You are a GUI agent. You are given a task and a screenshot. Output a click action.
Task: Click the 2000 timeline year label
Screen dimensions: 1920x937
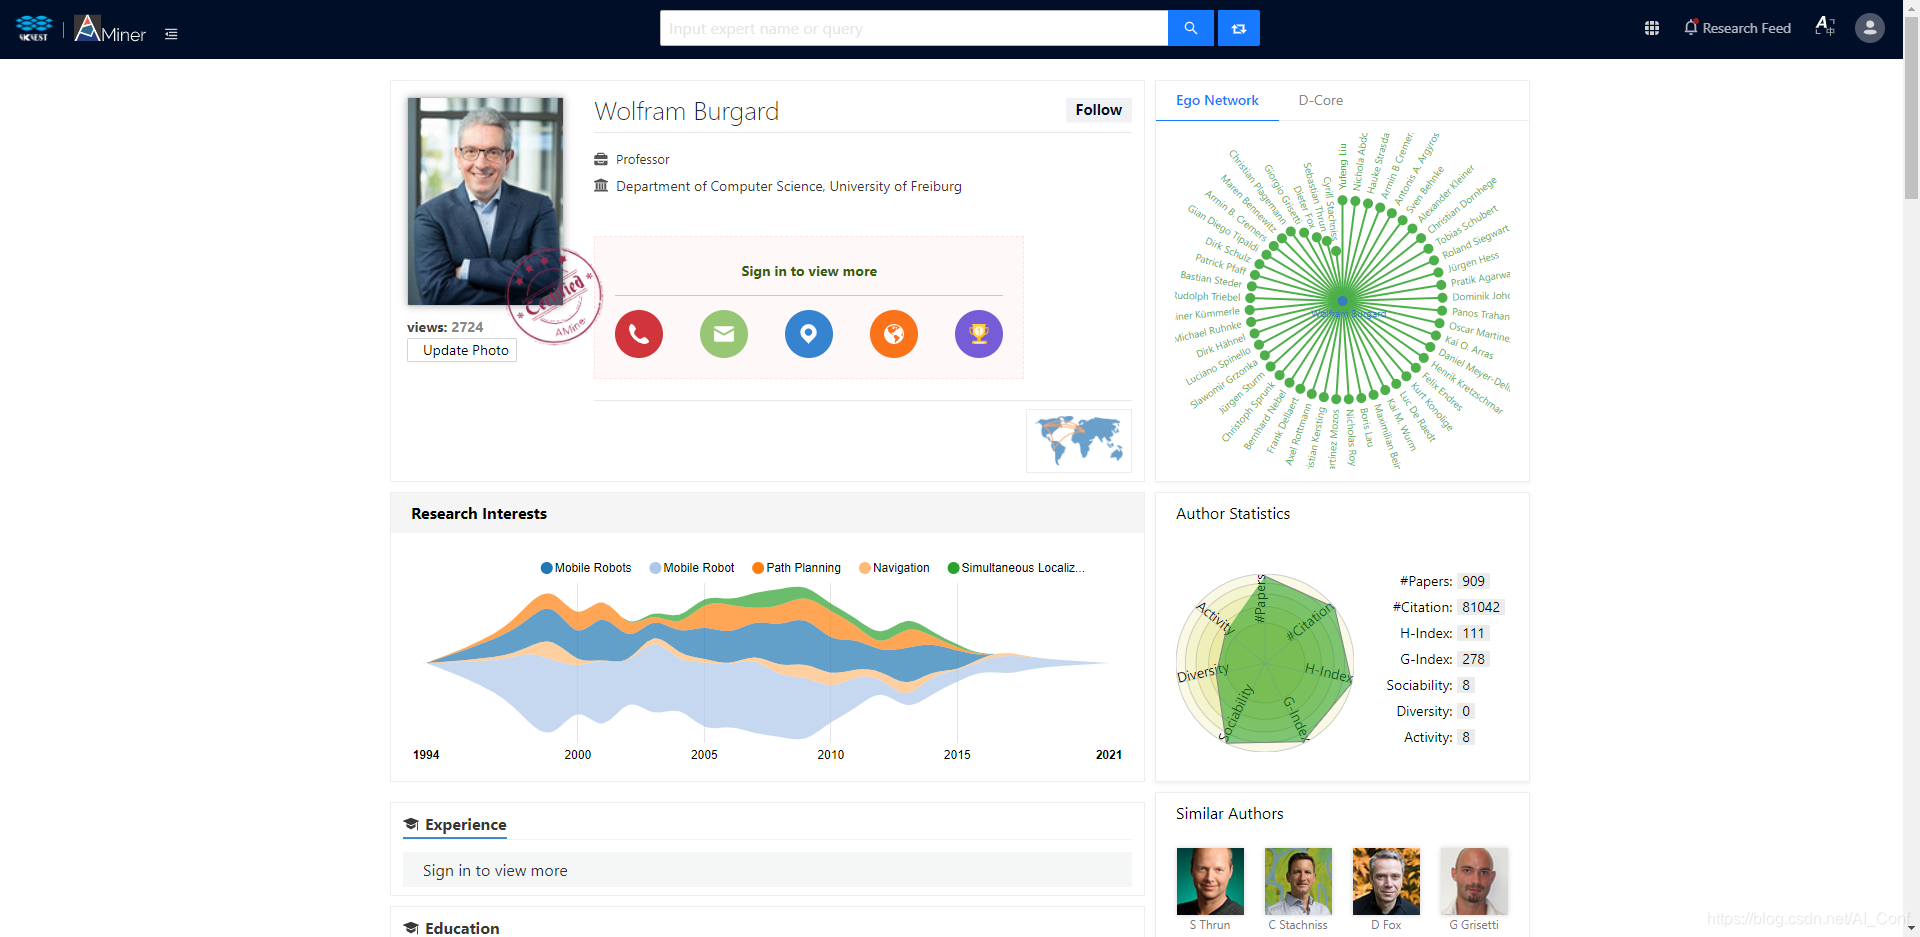[578, 755]
